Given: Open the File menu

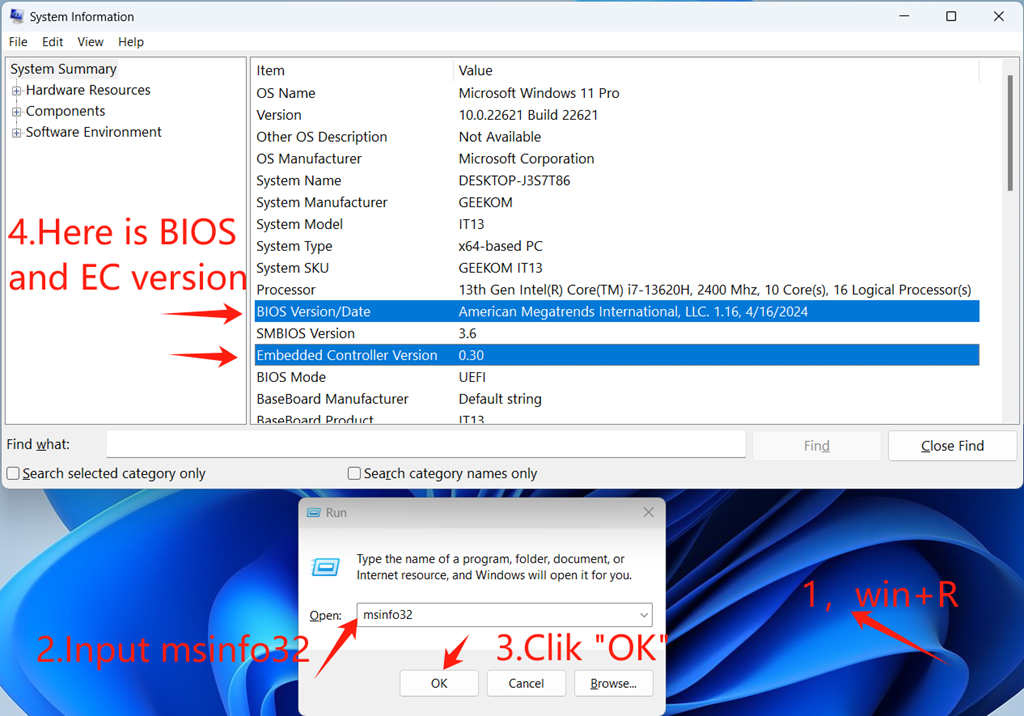Looking at the screenshot, I should pos(17,42).
